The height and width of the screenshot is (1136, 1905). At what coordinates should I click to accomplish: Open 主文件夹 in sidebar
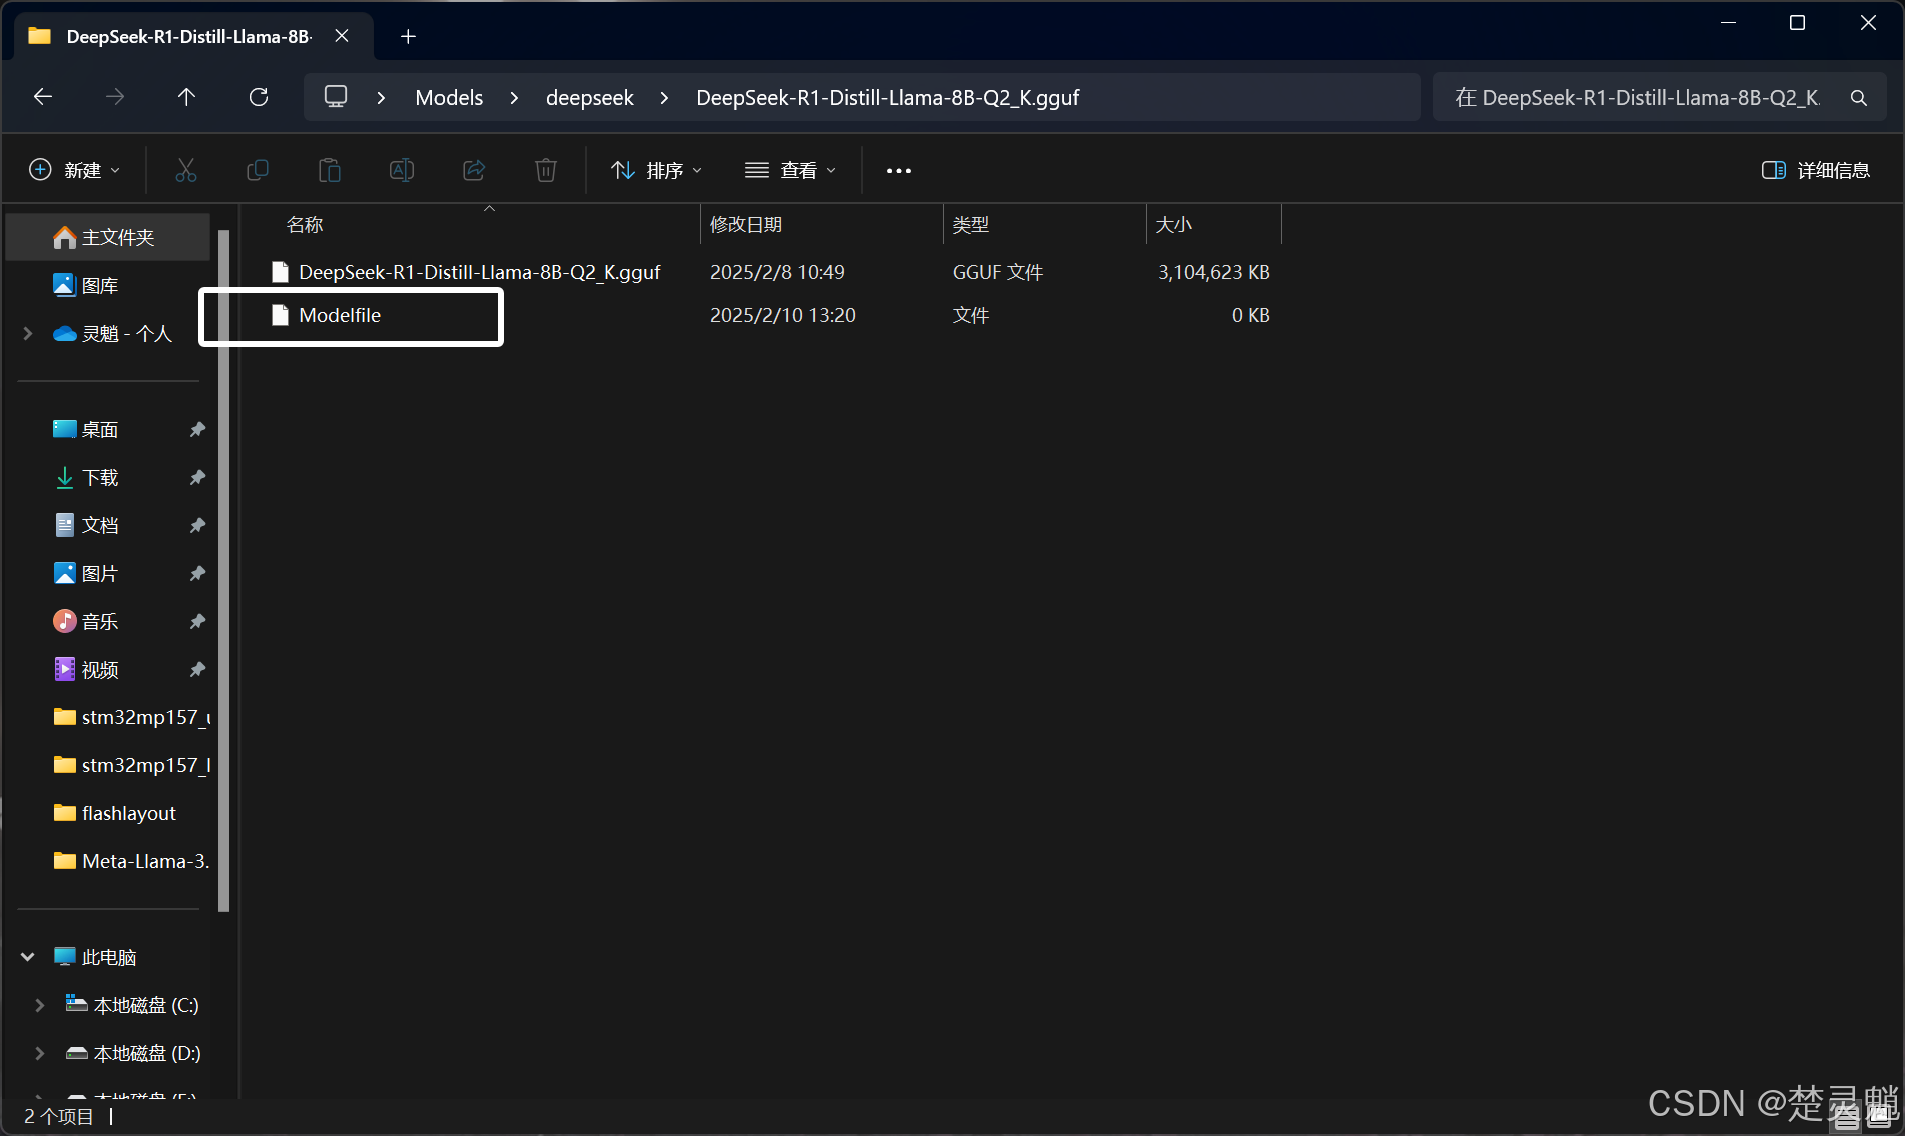pyautogui.click(x=108, y=237)
